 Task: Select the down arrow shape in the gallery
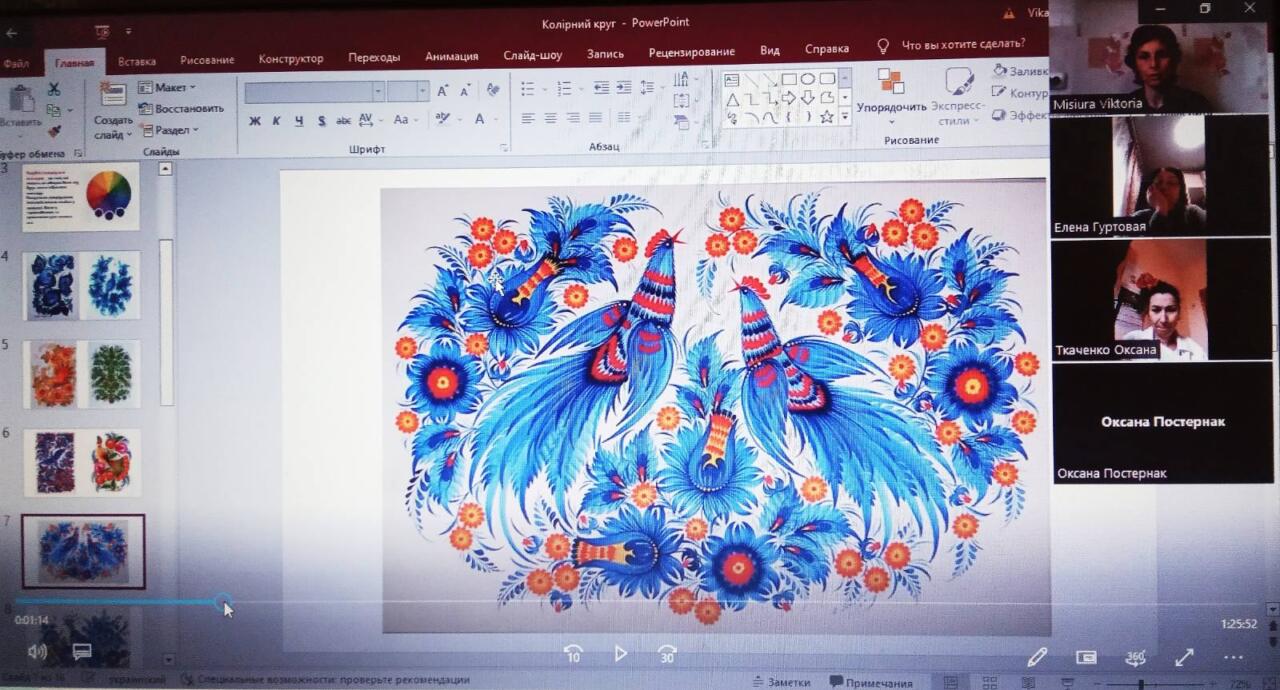pyautogui.click(x=808, y=98)
